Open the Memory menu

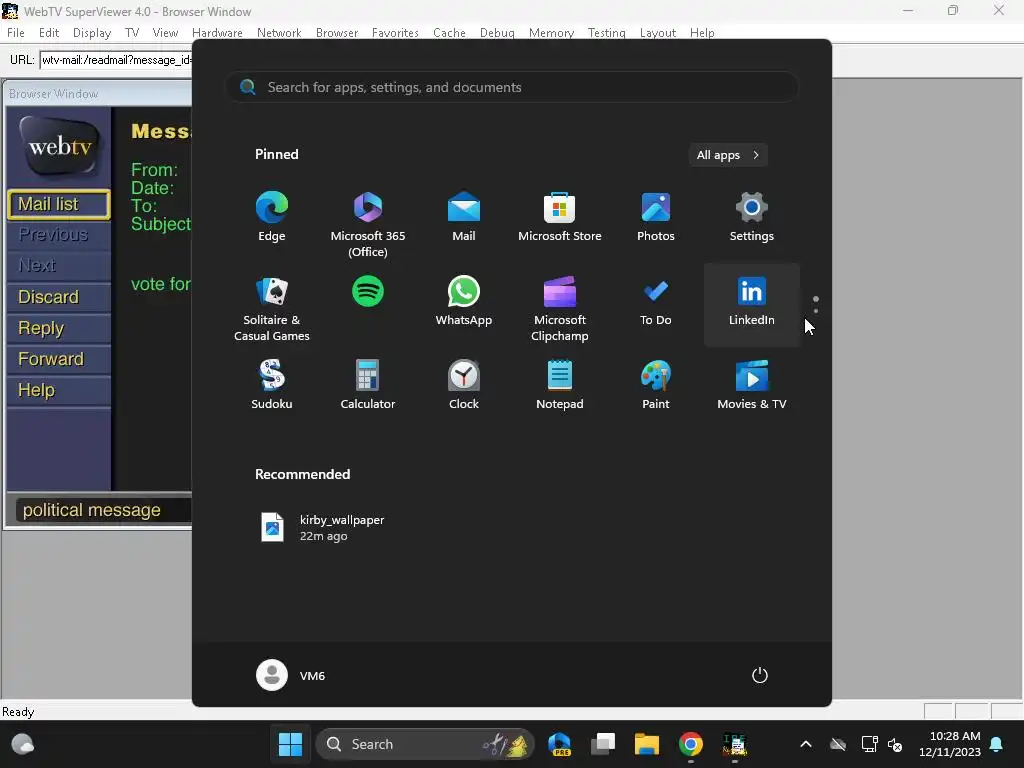tap(551, 33)
